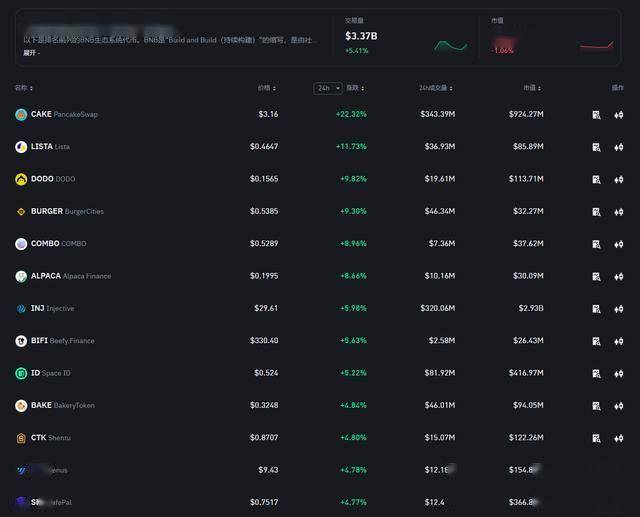Viewport: 640px width, 517px height.
Task: Click the $29.61 price in the INJ row
Action: click(x=266, y=308)
